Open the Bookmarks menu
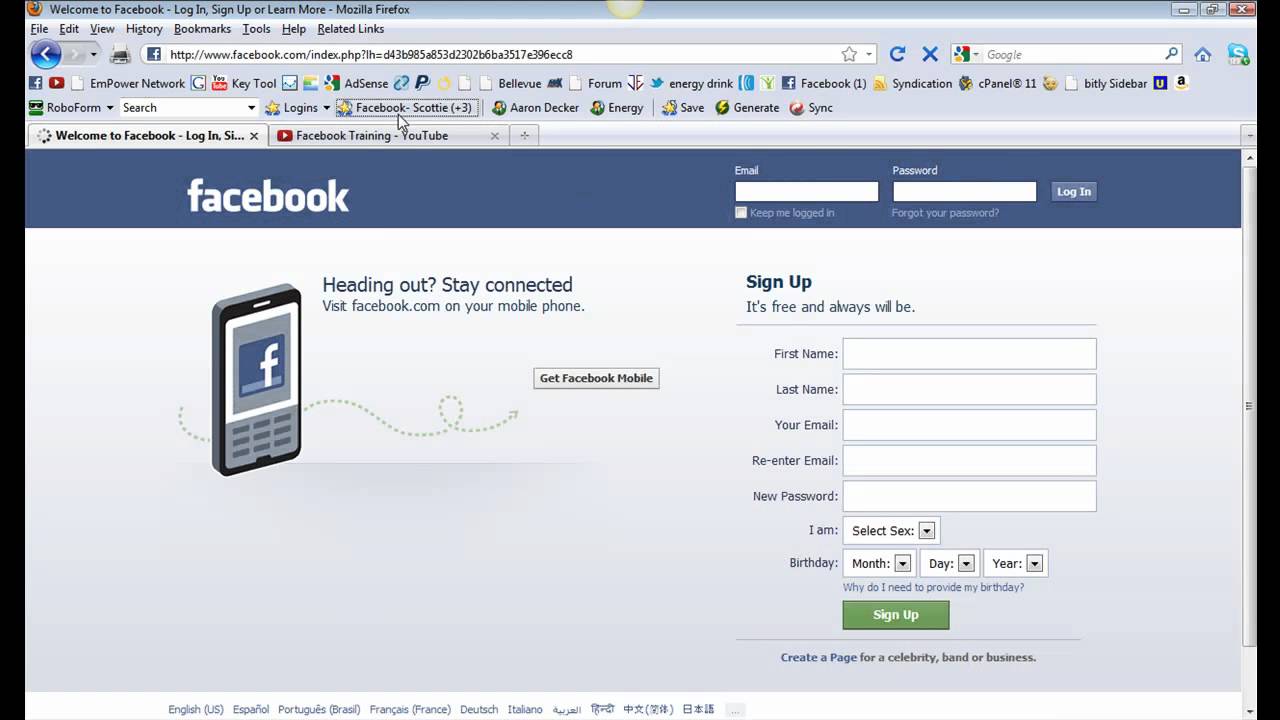The height and width of the screenshot is (720, 1280). (x=202, y=29)
